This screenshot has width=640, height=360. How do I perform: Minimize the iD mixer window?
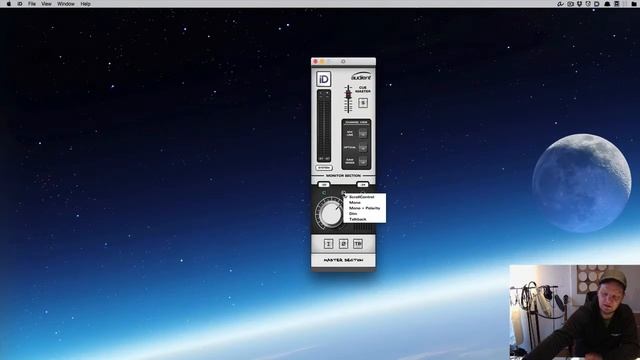322,62
